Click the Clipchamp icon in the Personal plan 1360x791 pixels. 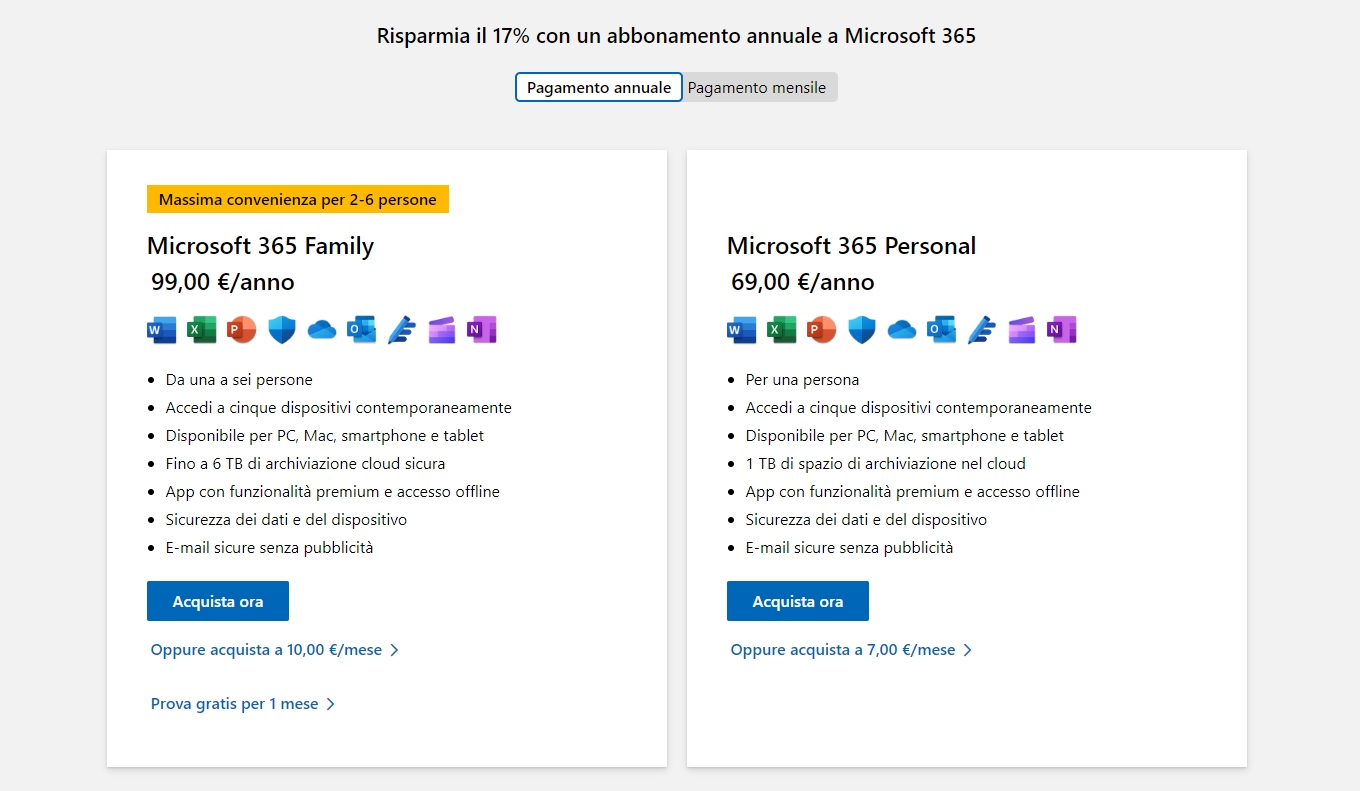1022,330
